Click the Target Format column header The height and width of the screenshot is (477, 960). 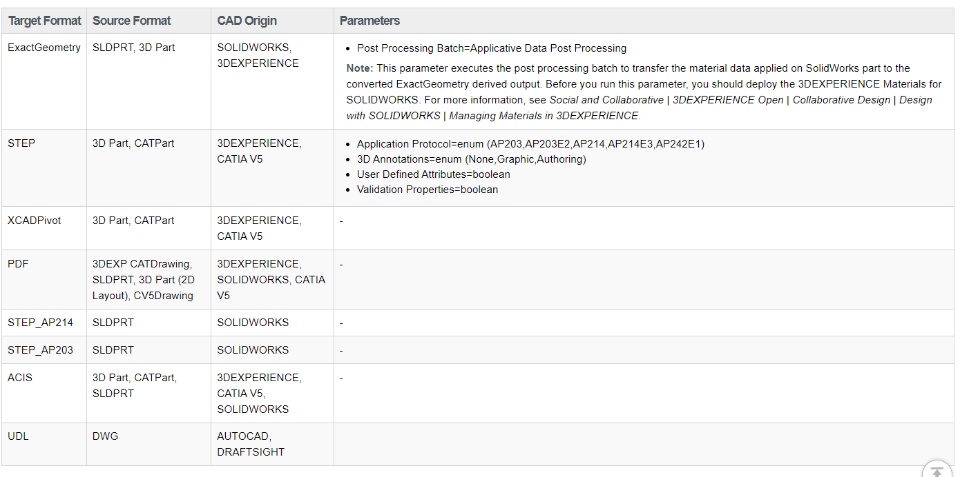pyautogui.click(x=45, y=21)
